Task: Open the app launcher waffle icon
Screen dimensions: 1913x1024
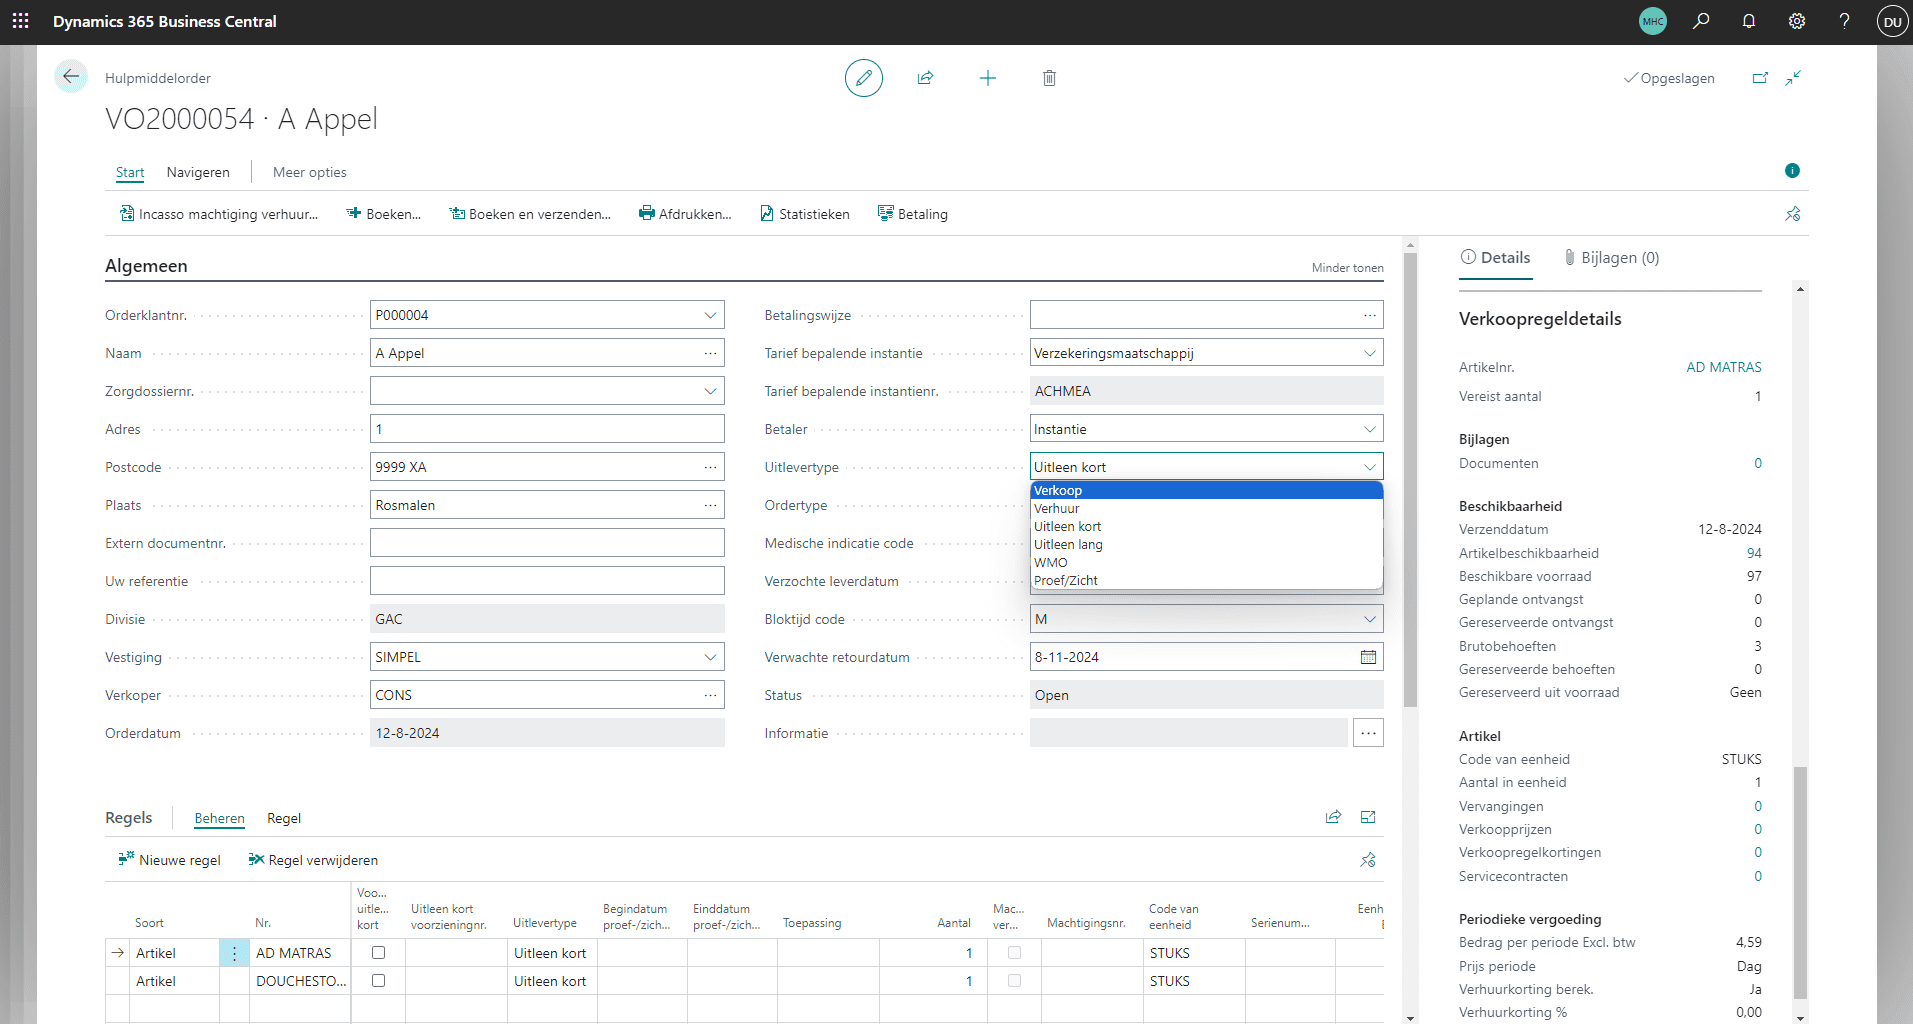Action: [x=20, y=21]
